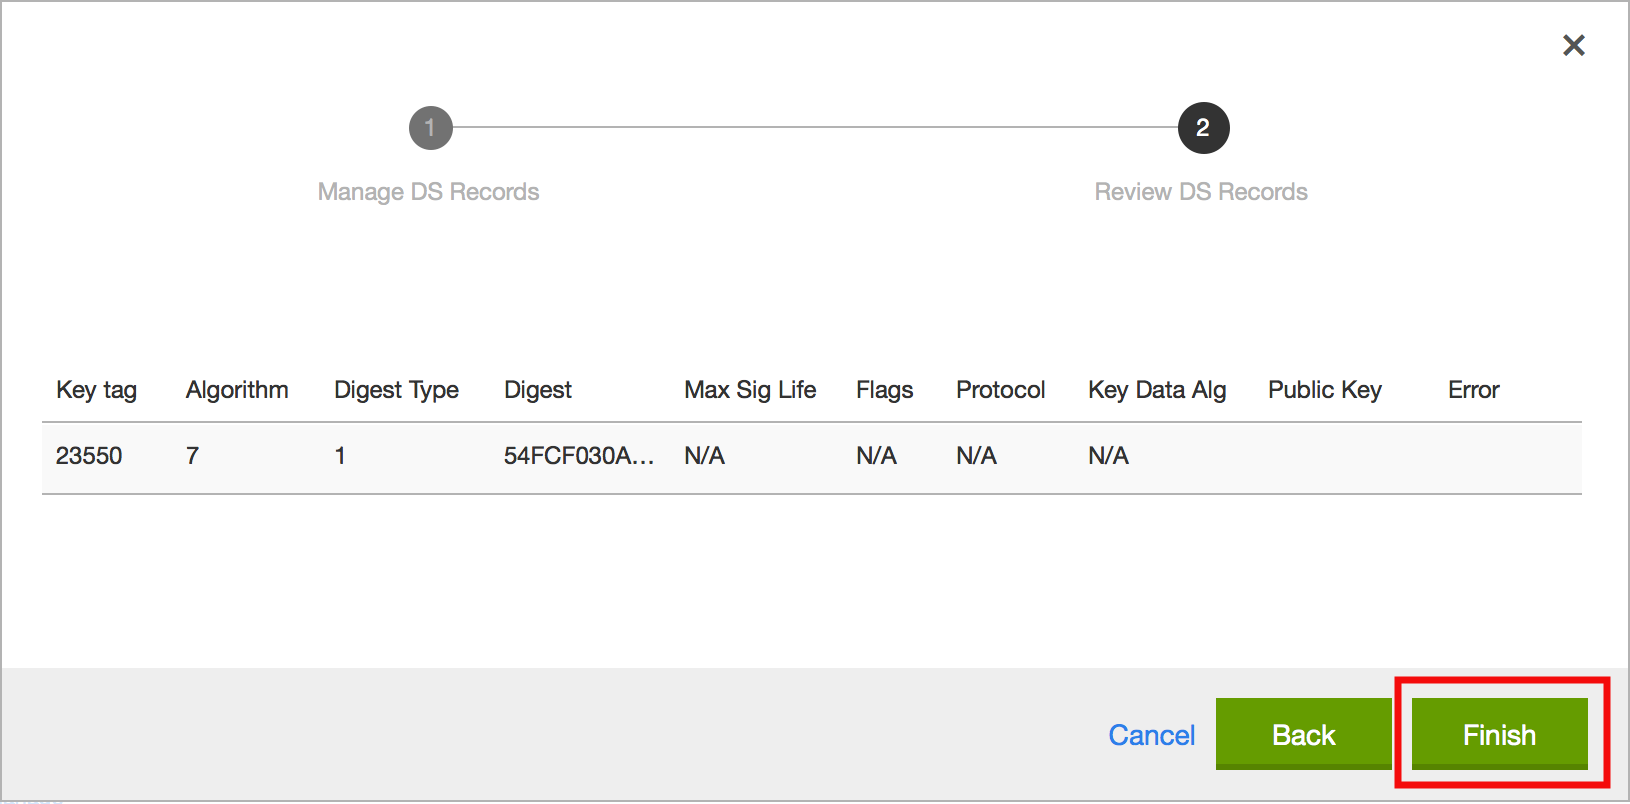Go back using the Back button
Screen dimensions: 1630x804
pos(1303,735)
